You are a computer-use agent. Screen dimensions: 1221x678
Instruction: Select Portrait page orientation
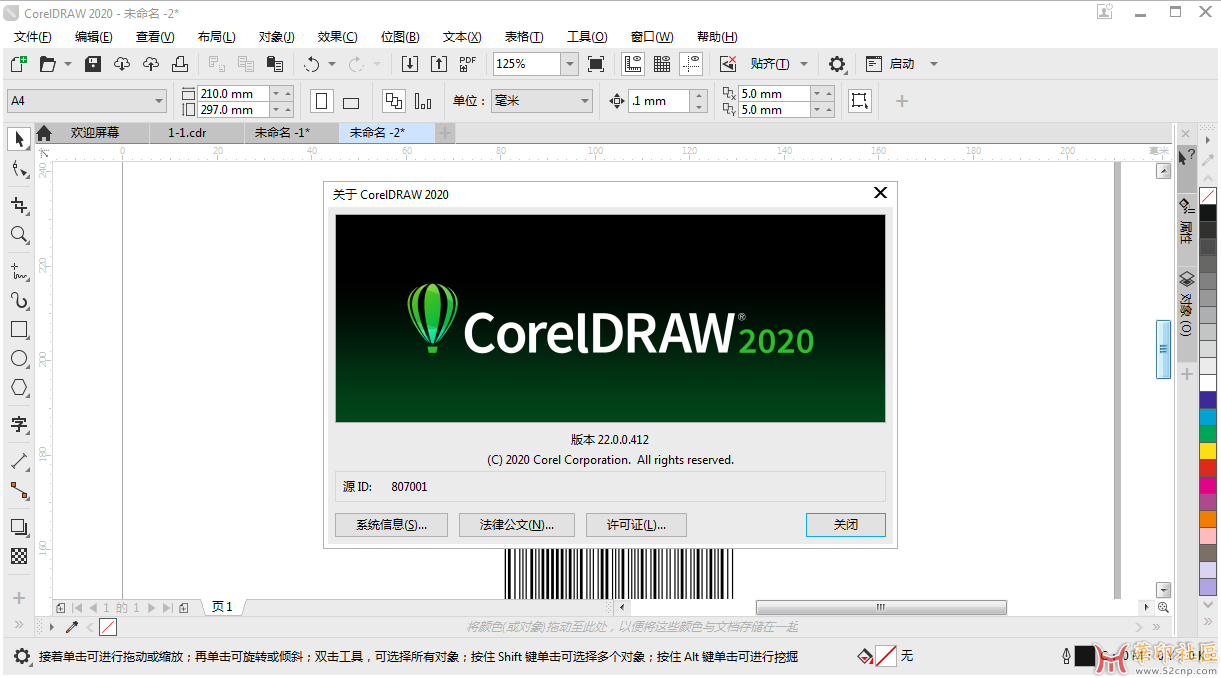(322, 101)
